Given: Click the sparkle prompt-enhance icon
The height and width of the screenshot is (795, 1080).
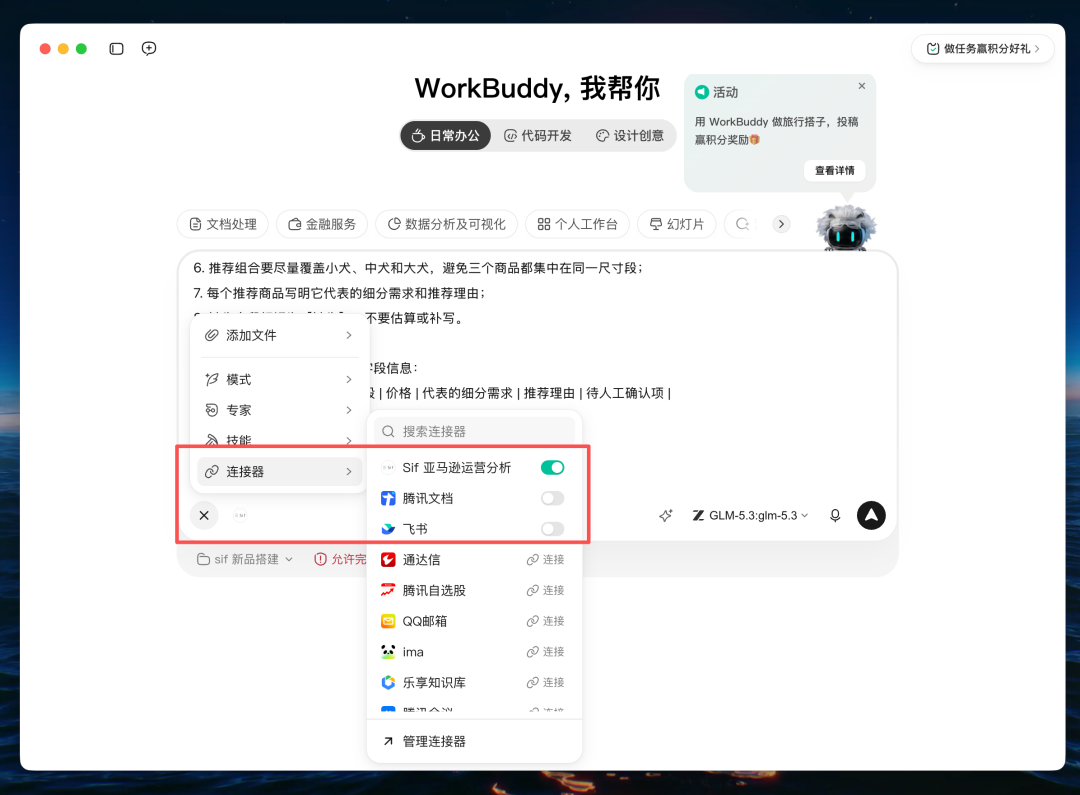Looking at the screenshot, I should [x=665, y=515].
